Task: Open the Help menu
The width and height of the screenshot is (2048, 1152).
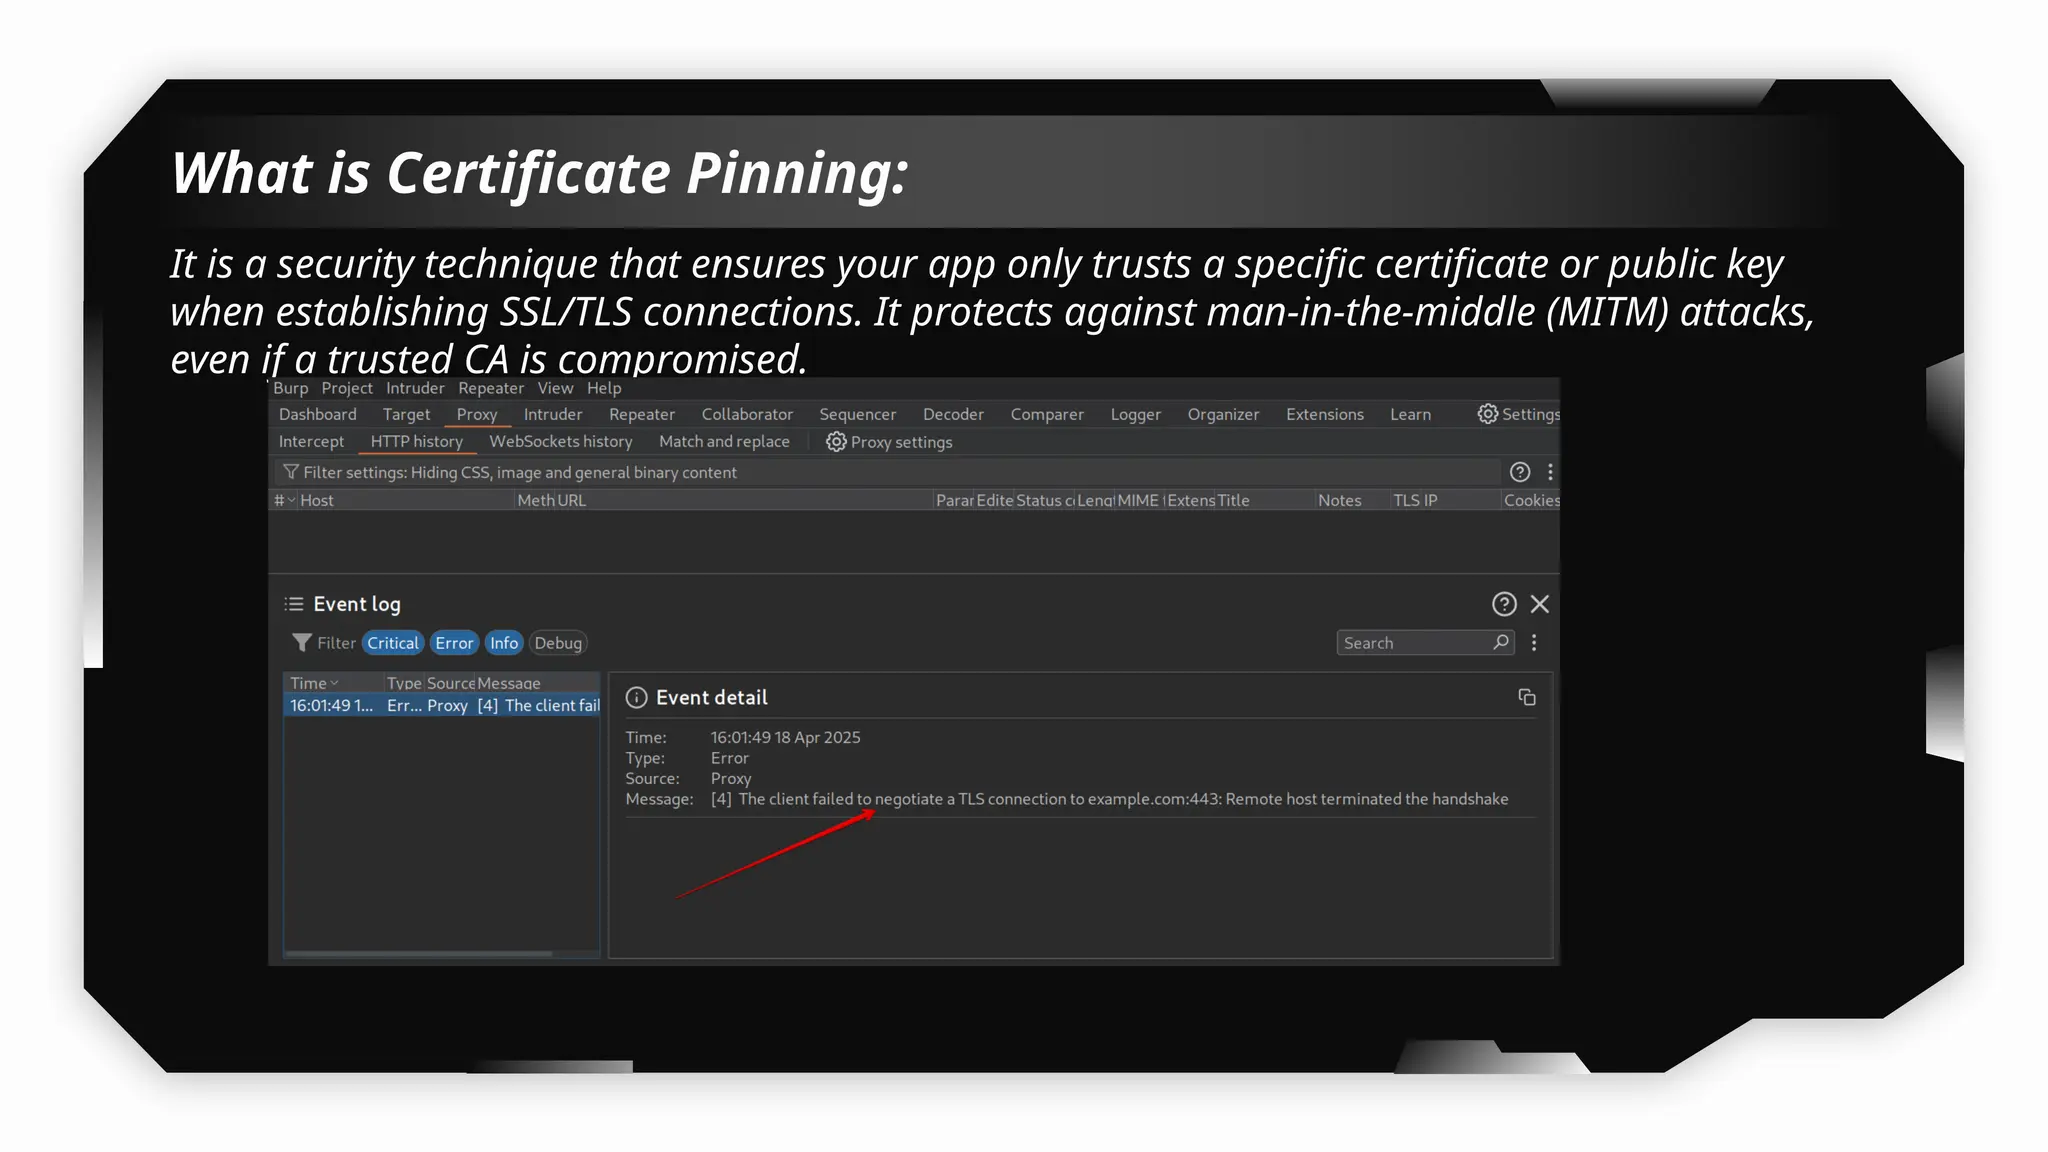Action: 604,388
